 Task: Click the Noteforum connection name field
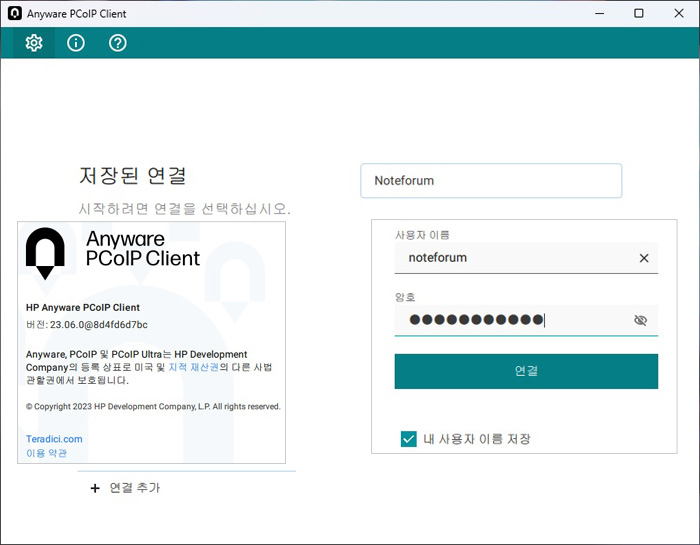[491, 181]
